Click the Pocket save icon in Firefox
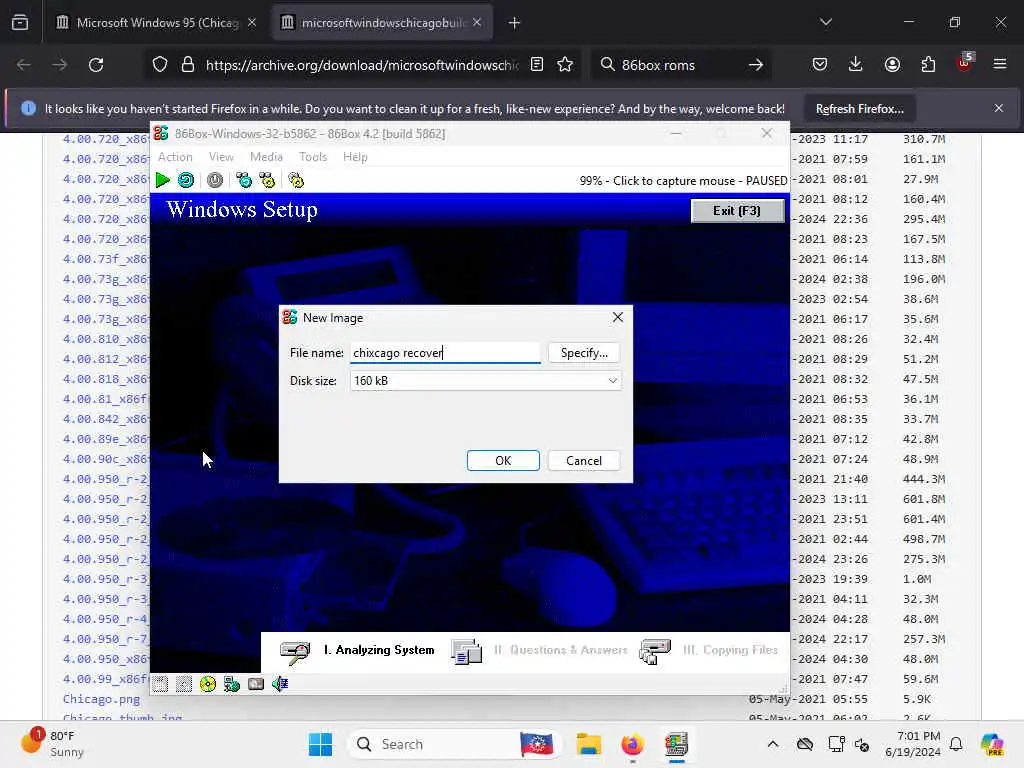The height and width of the screenshot is (768, 1024). coord(820,65)
